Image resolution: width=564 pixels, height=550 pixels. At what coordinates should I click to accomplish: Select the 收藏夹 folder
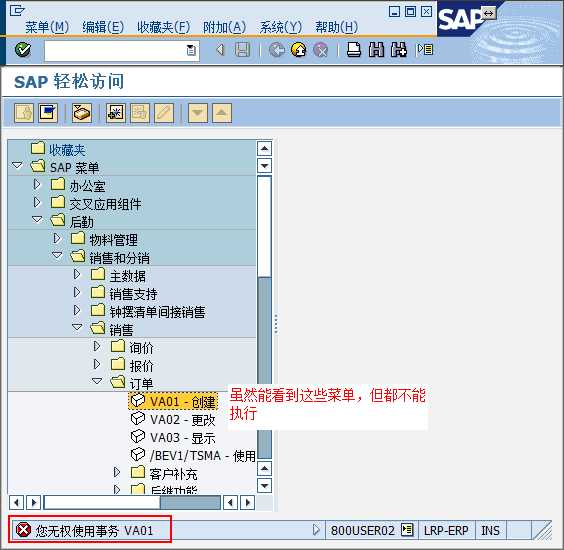coord(67,150)
